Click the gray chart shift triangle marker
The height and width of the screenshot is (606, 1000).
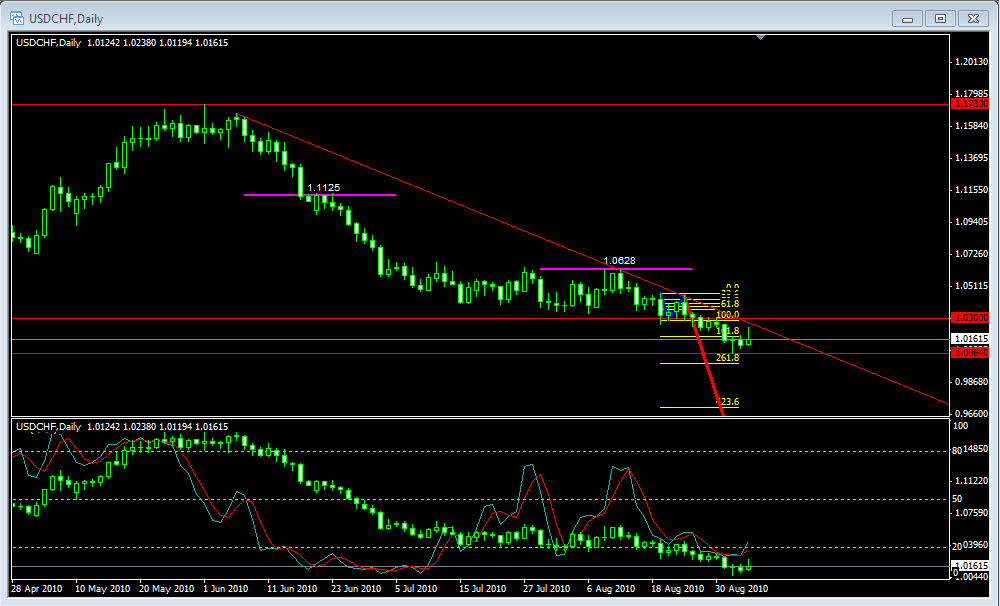762,38
